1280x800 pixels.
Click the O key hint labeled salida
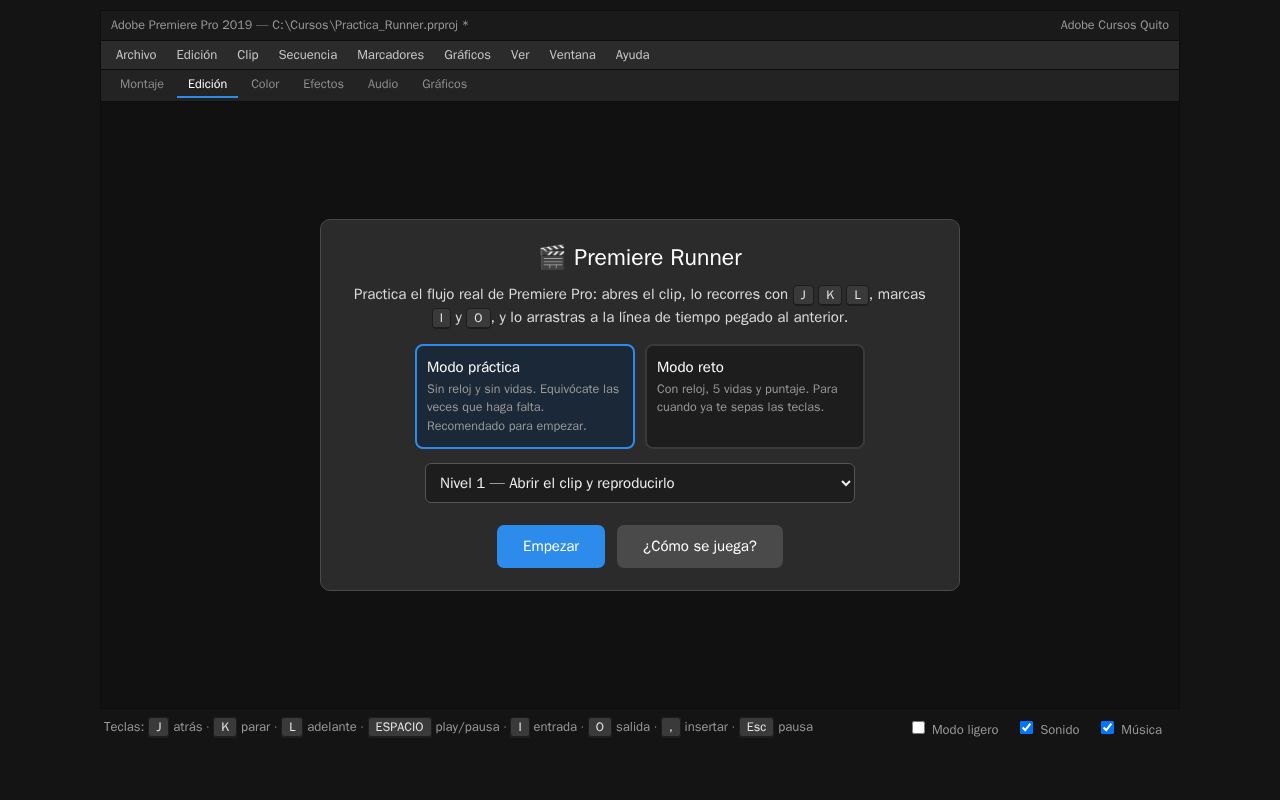600,727
